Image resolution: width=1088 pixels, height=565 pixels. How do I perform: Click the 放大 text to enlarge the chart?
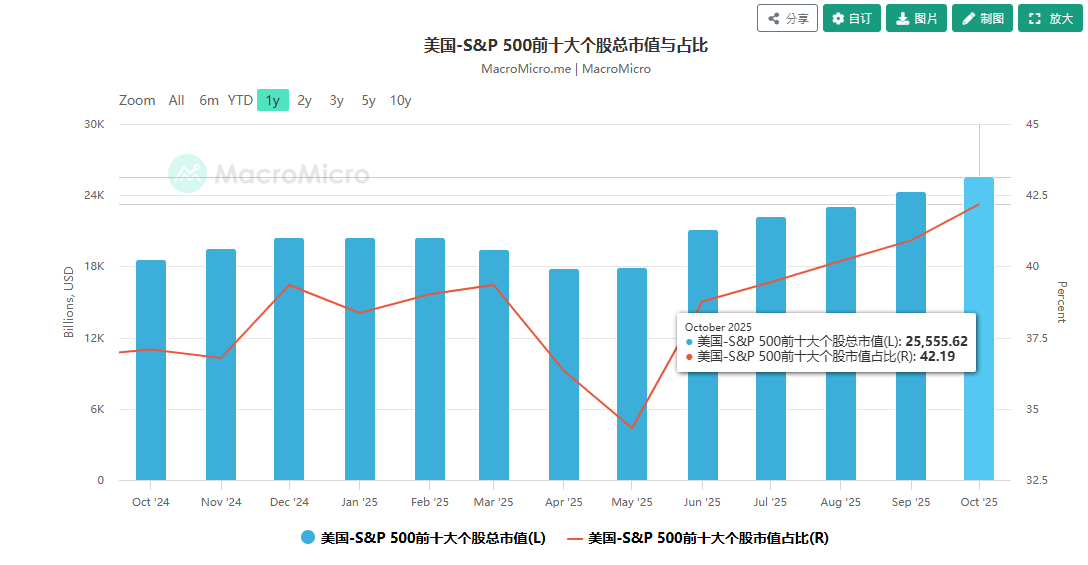(1061, 19)
